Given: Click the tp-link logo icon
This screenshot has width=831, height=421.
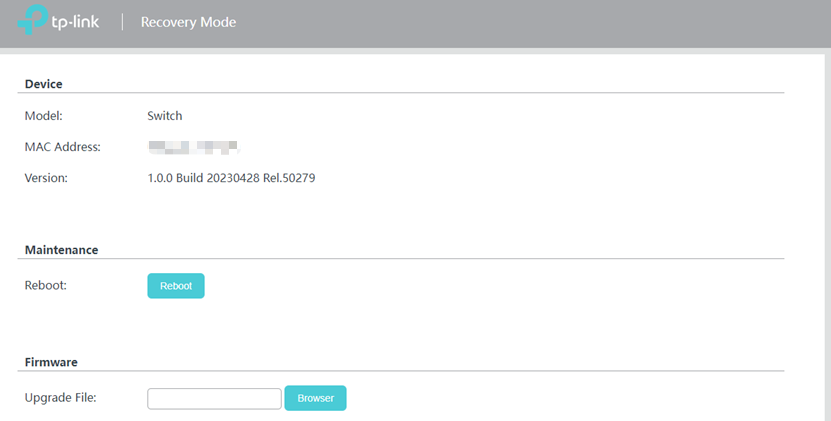Looking at the screenshot, I should coord(32,22).
